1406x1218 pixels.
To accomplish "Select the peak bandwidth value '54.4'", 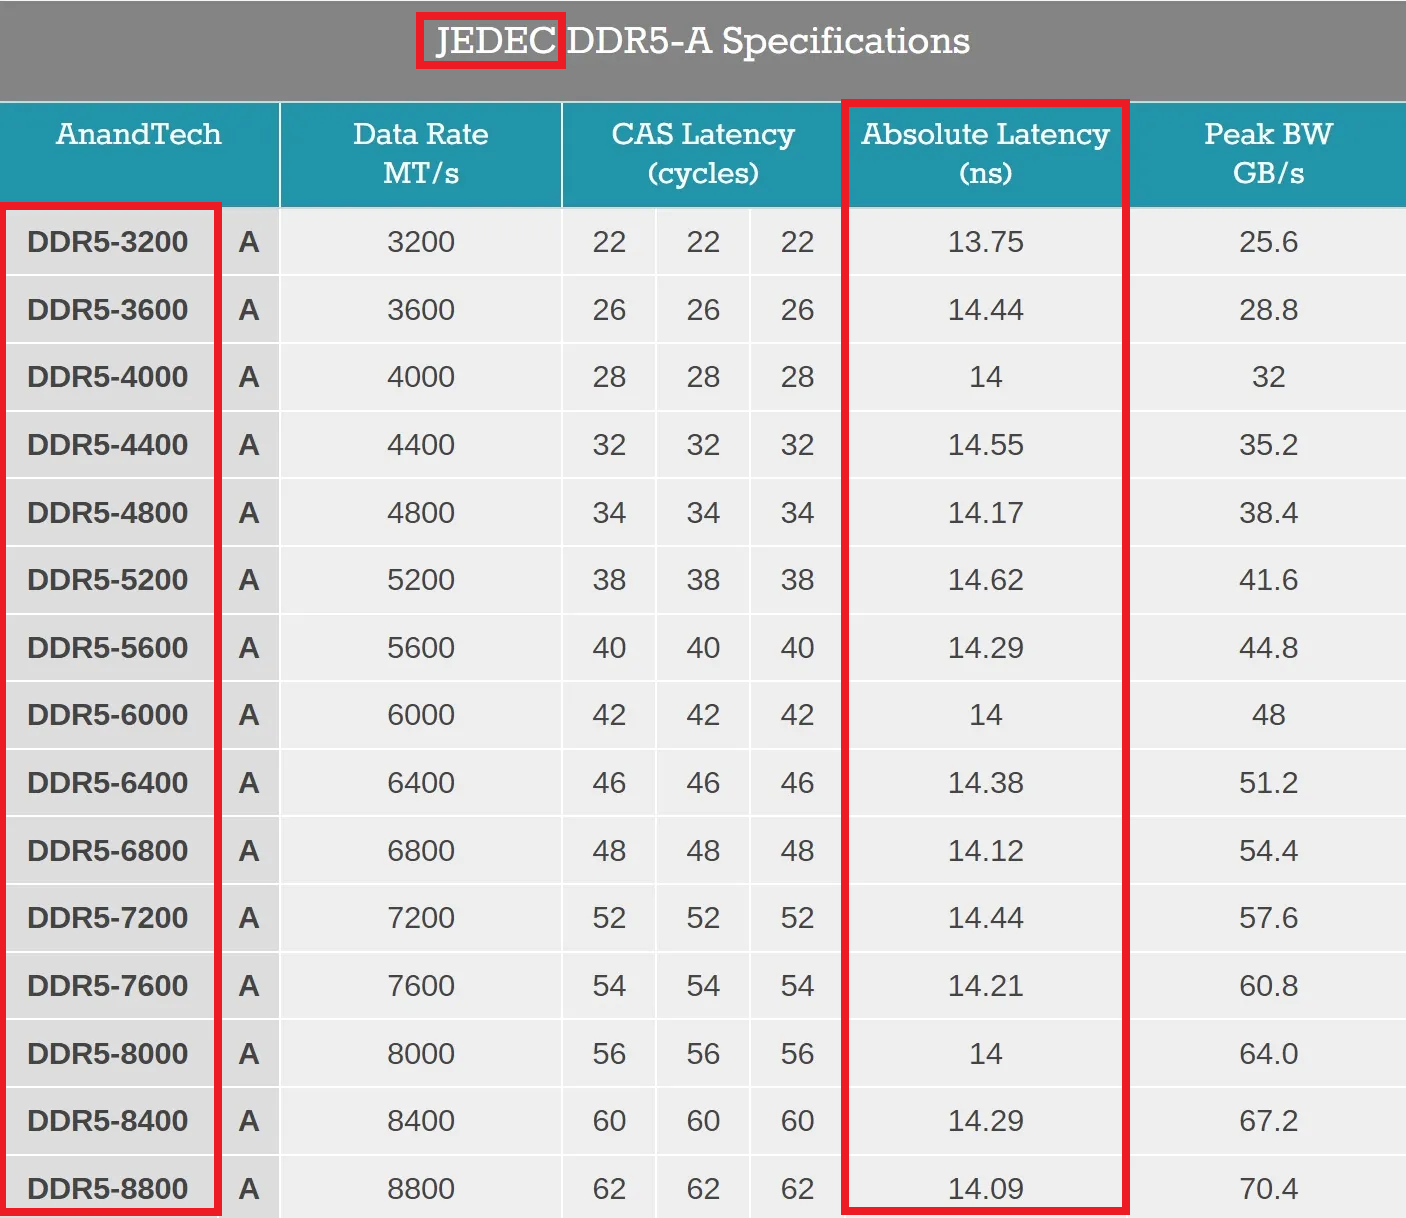I will tap(1268, 851).
